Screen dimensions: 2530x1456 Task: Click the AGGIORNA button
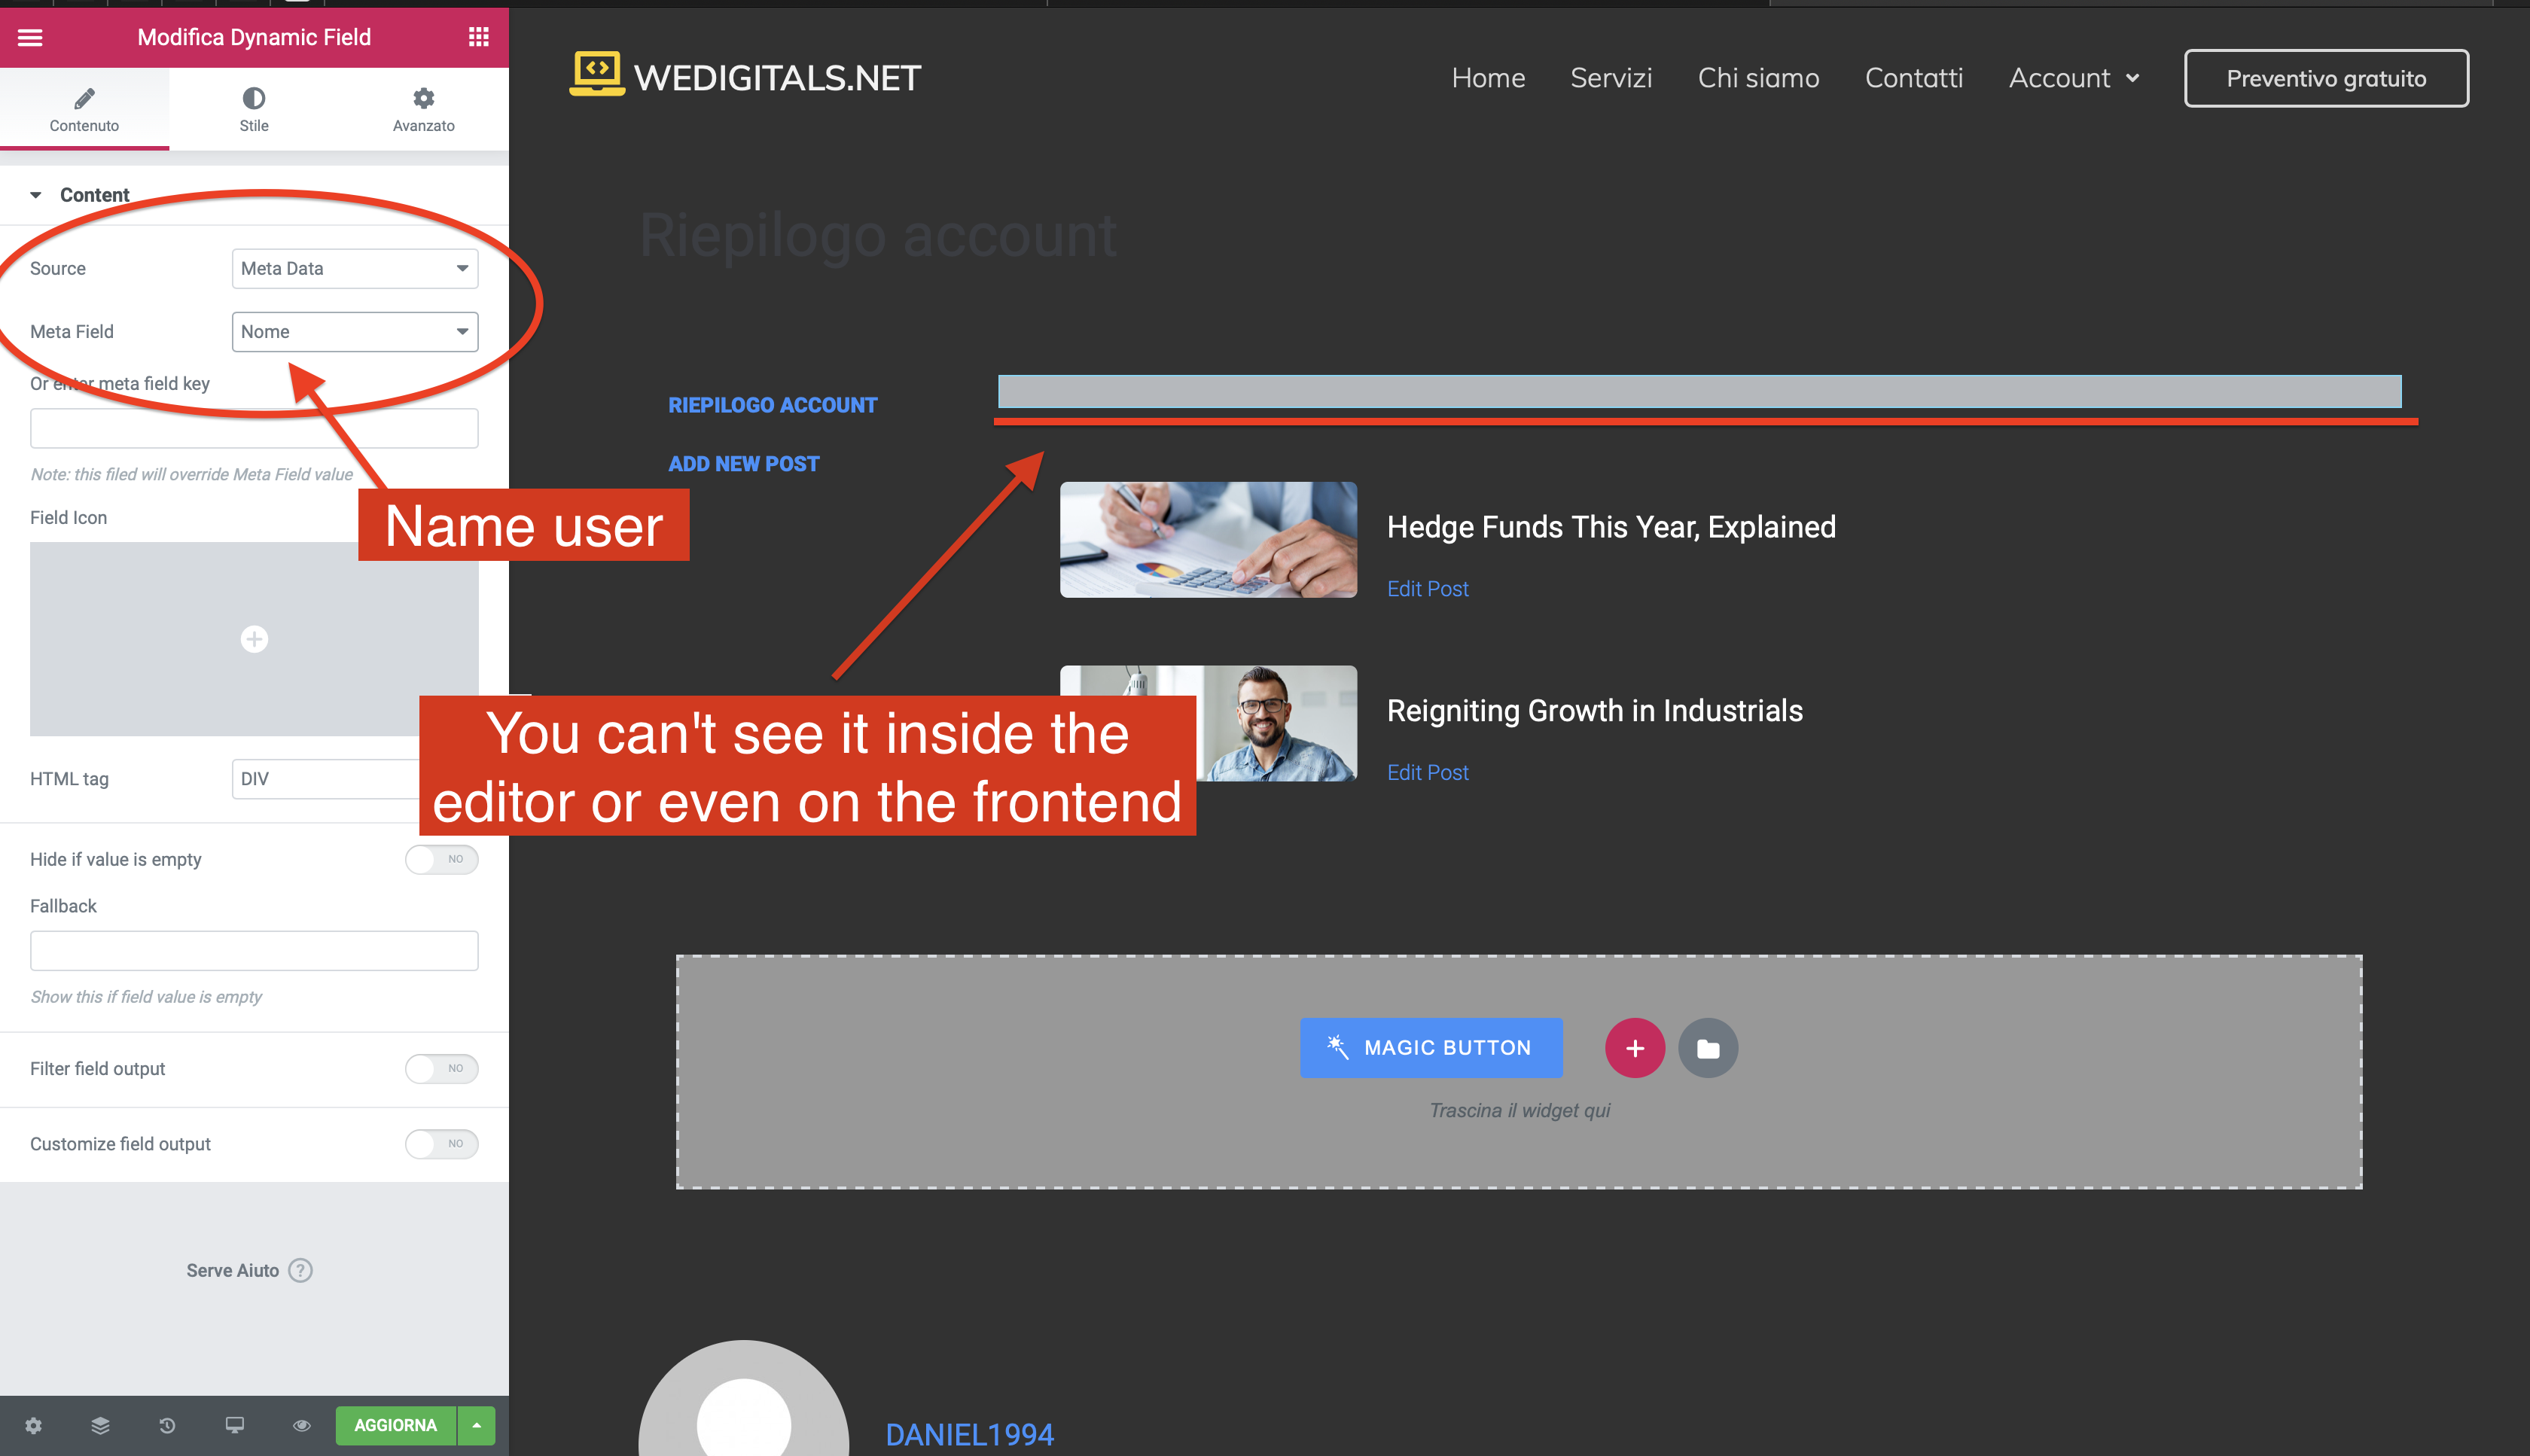(395, 1425)
